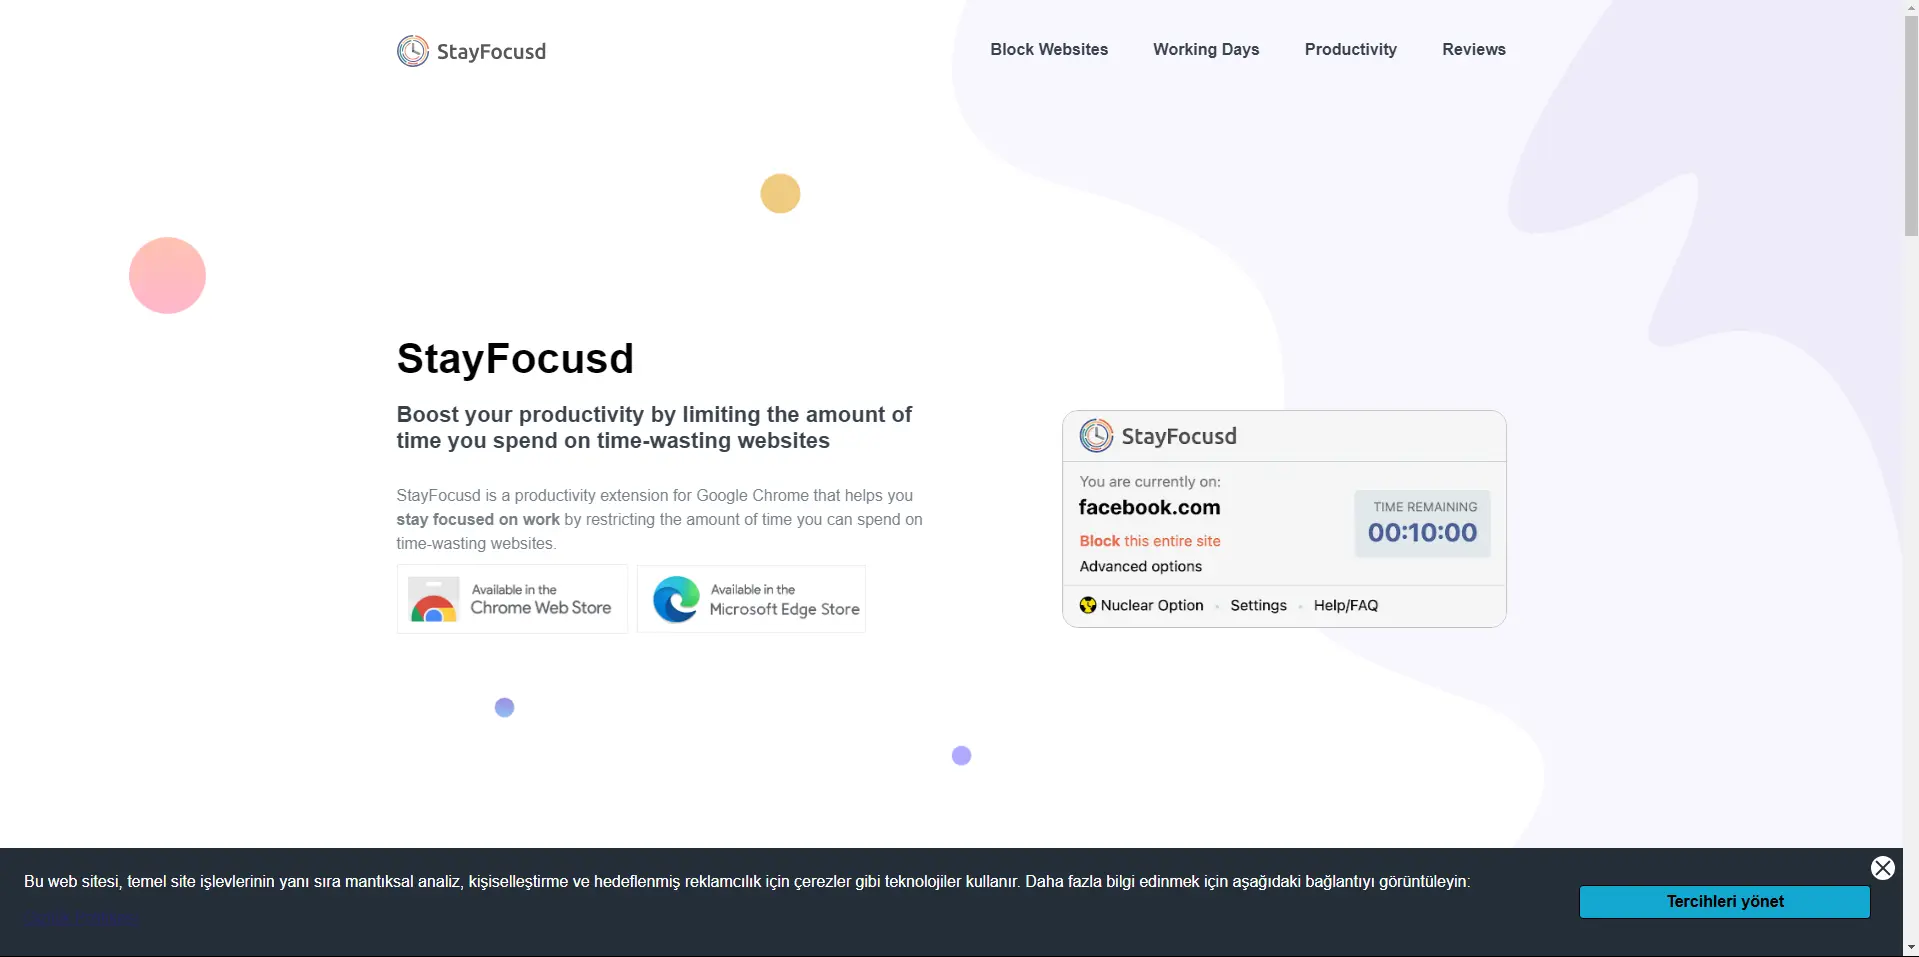This screenshot has height=957, width=1919.
Task: Dismiss the cookie banner with the X icon
Action: [x=1882, y=868]
